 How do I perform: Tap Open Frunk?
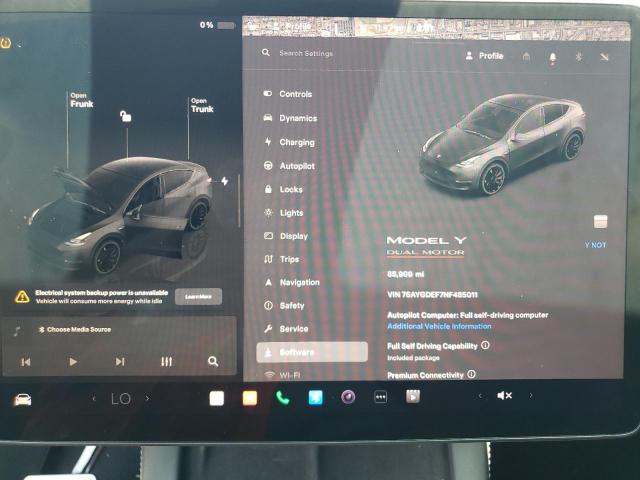82,100
